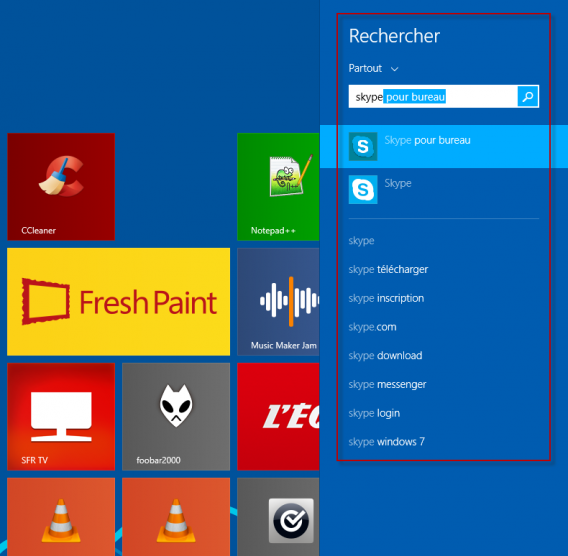This screenshot has width=568, height=556.
Task: Open the red L'Equipe tile
Action: (278, 417)
